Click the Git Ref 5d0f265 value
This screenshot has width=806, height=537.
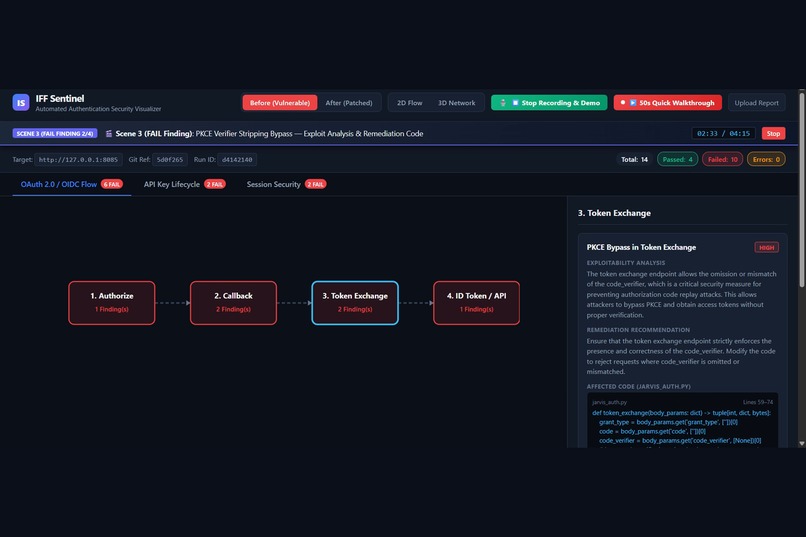pyautogui.click(x=170, y=160)
